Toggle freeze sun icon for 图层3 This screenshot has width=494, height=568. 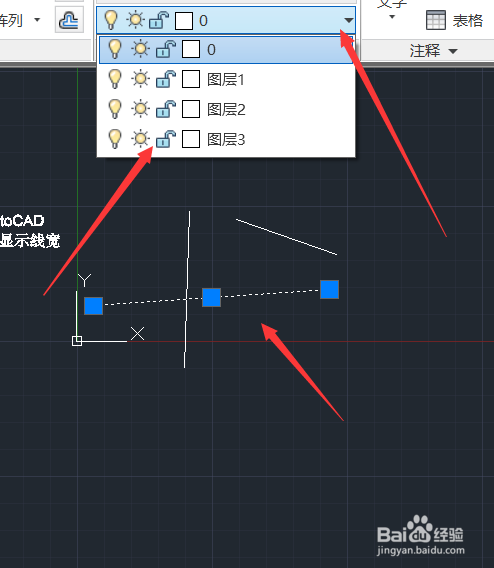[140, 139]
